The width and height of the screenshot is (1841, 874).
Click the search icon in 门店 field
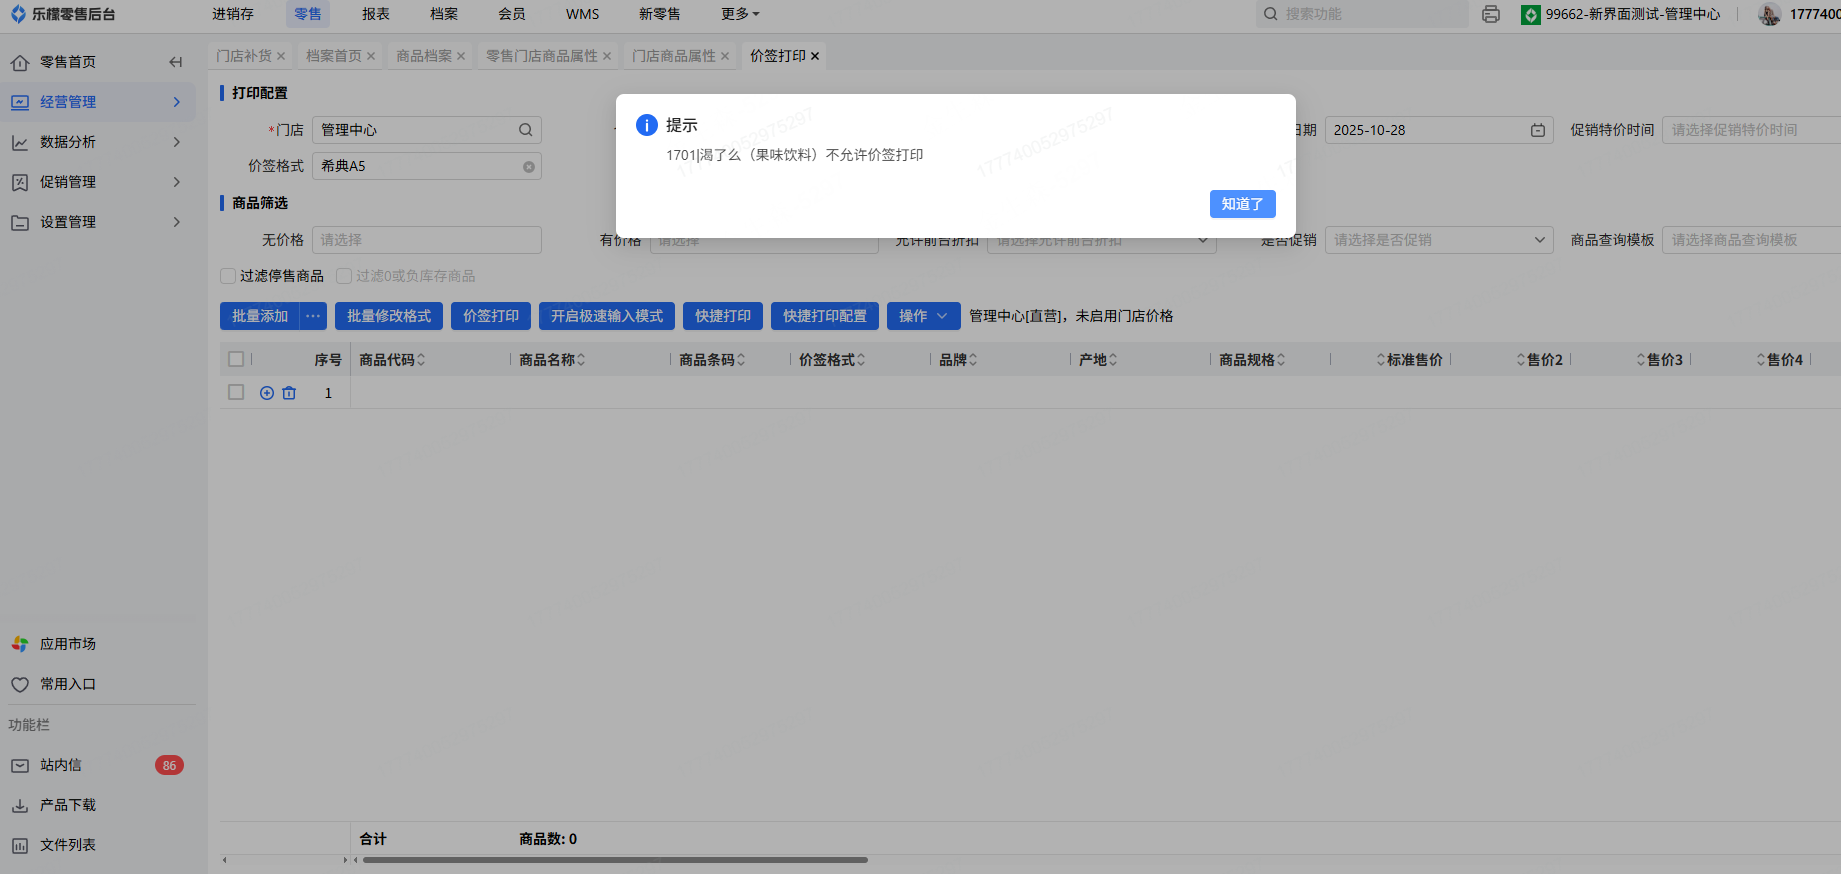526,130
